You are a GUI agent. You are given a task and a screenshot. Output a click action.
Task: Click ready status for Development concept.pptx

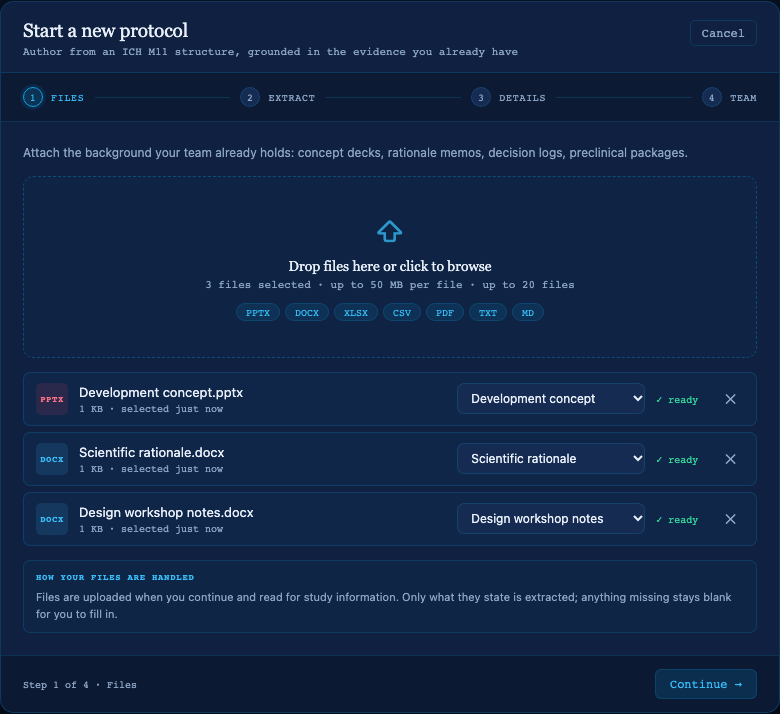677,400
